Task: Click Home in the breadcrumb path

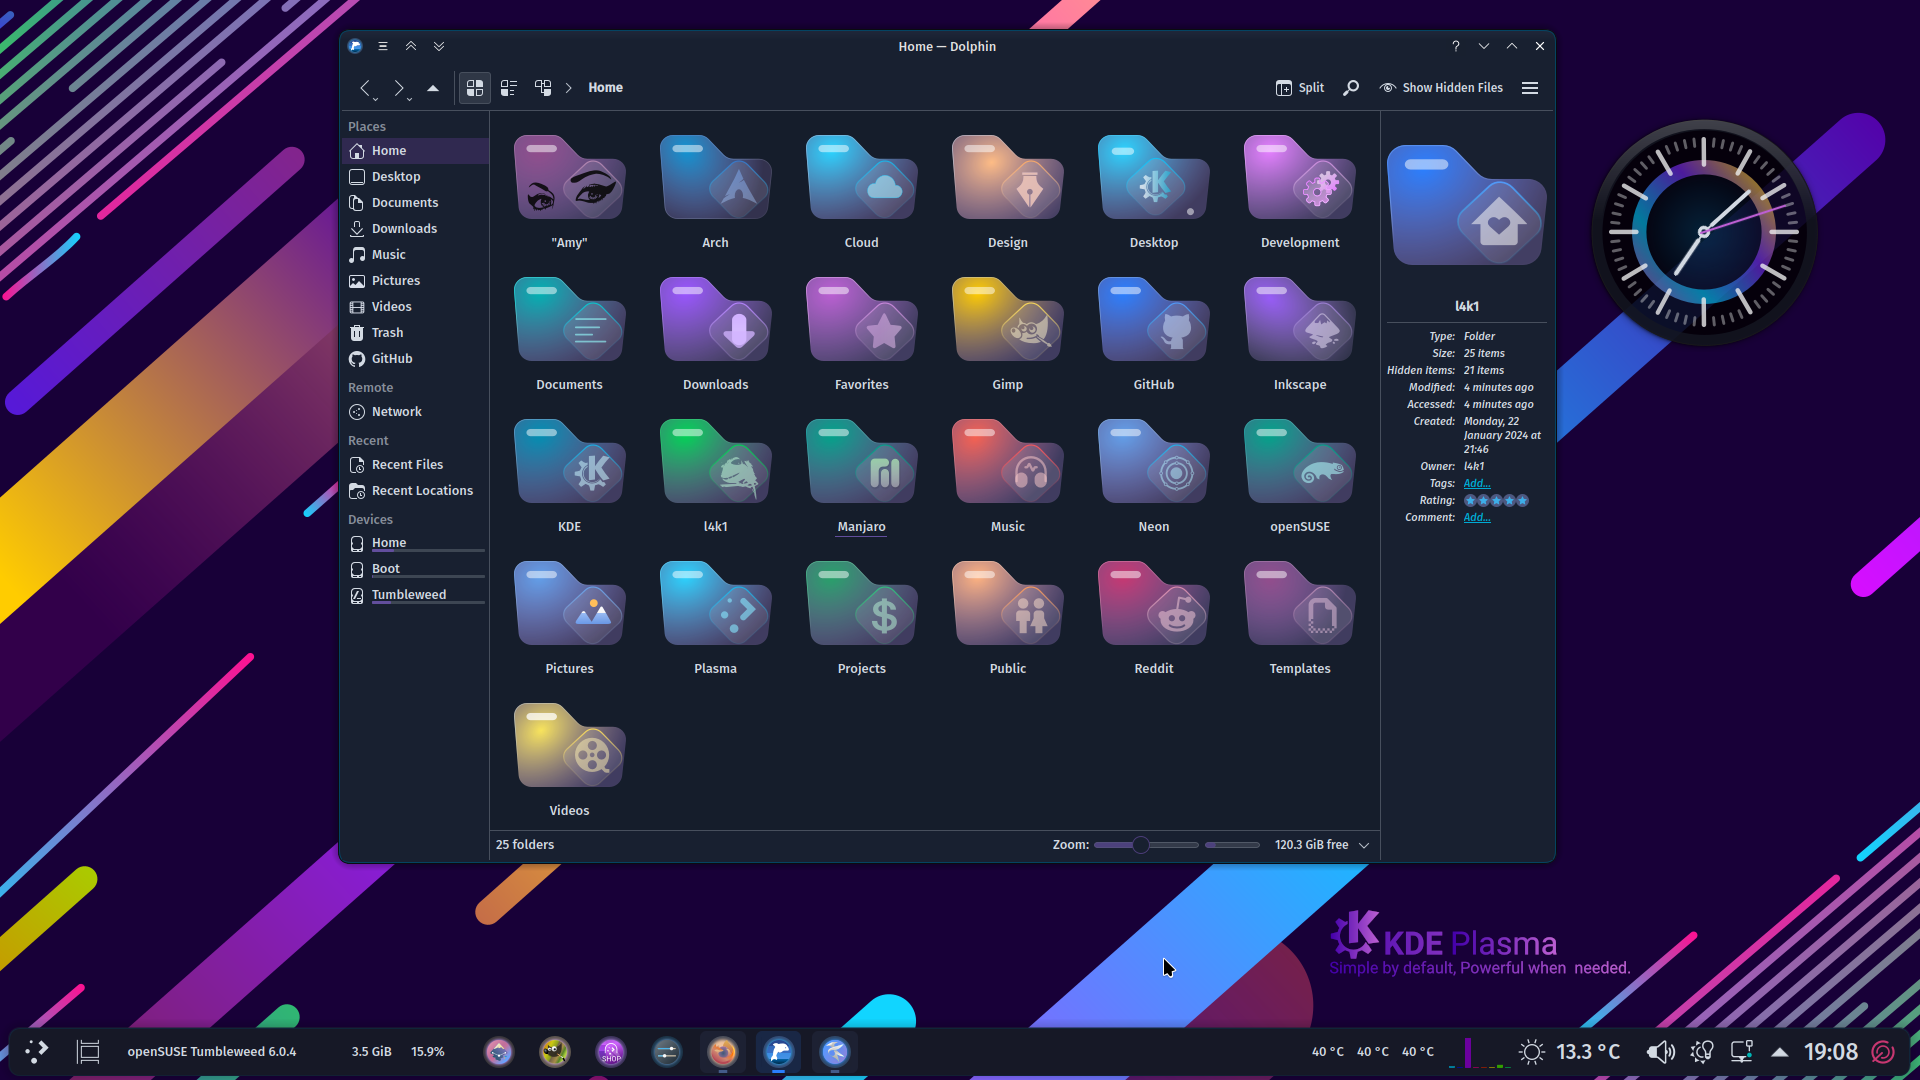Action: pos(605,88)
